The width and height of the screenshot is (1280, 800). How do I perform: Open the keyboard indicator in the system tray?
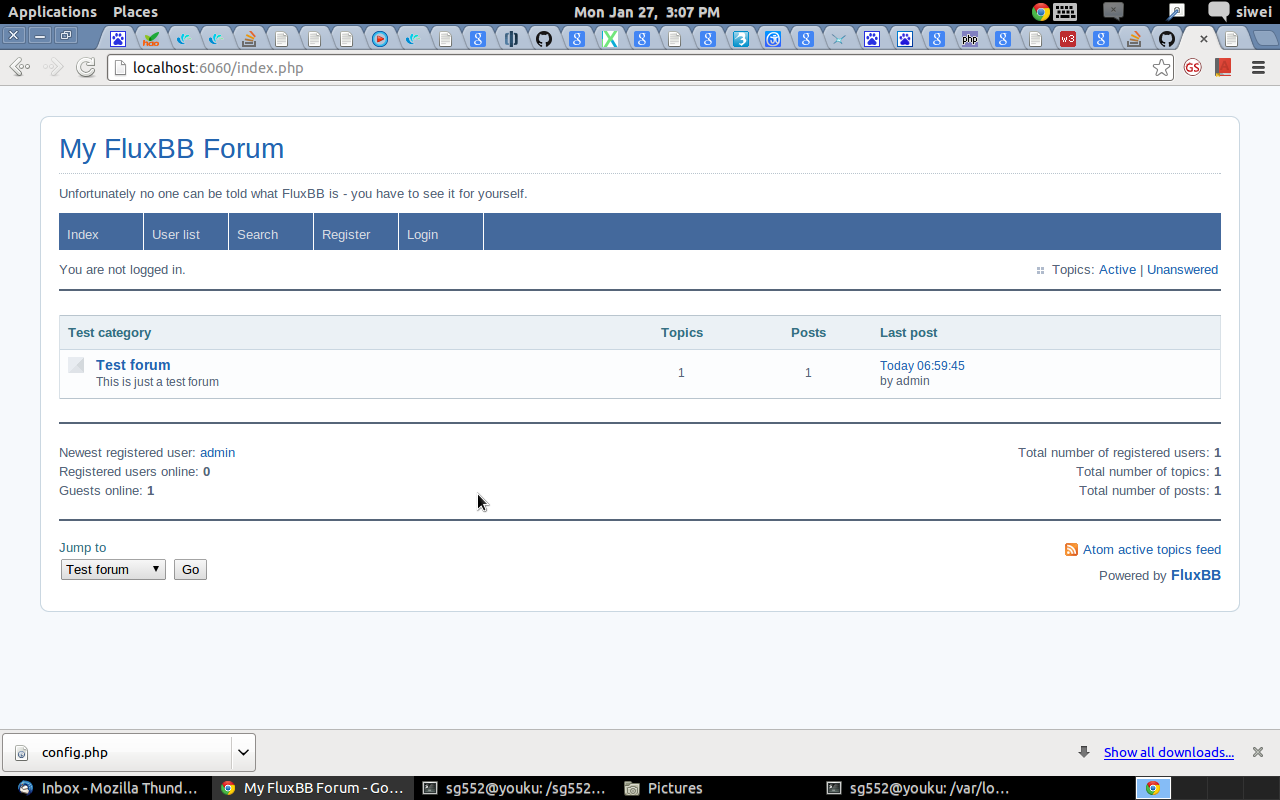1065,12
